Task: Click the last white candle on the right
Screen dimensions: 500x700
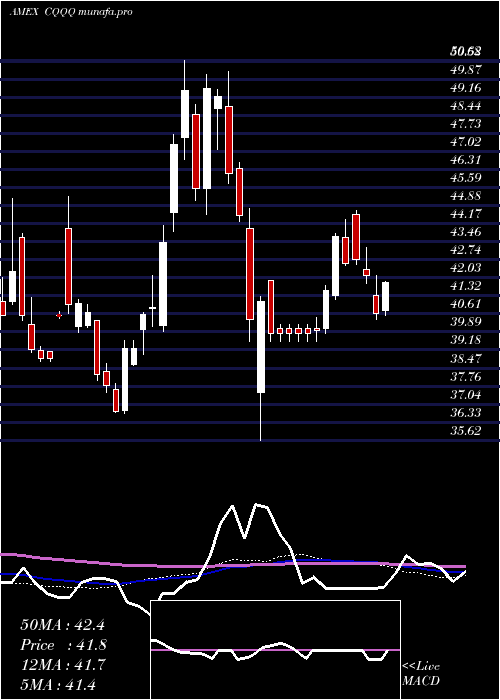Action: coord(385,296)
